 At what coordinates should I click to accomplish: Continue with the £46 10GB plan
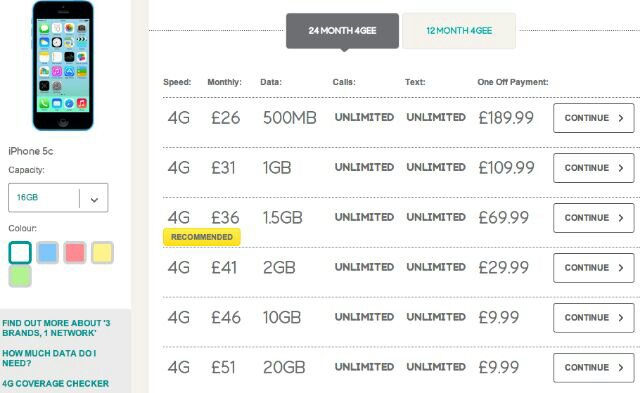tap(593, 318)
